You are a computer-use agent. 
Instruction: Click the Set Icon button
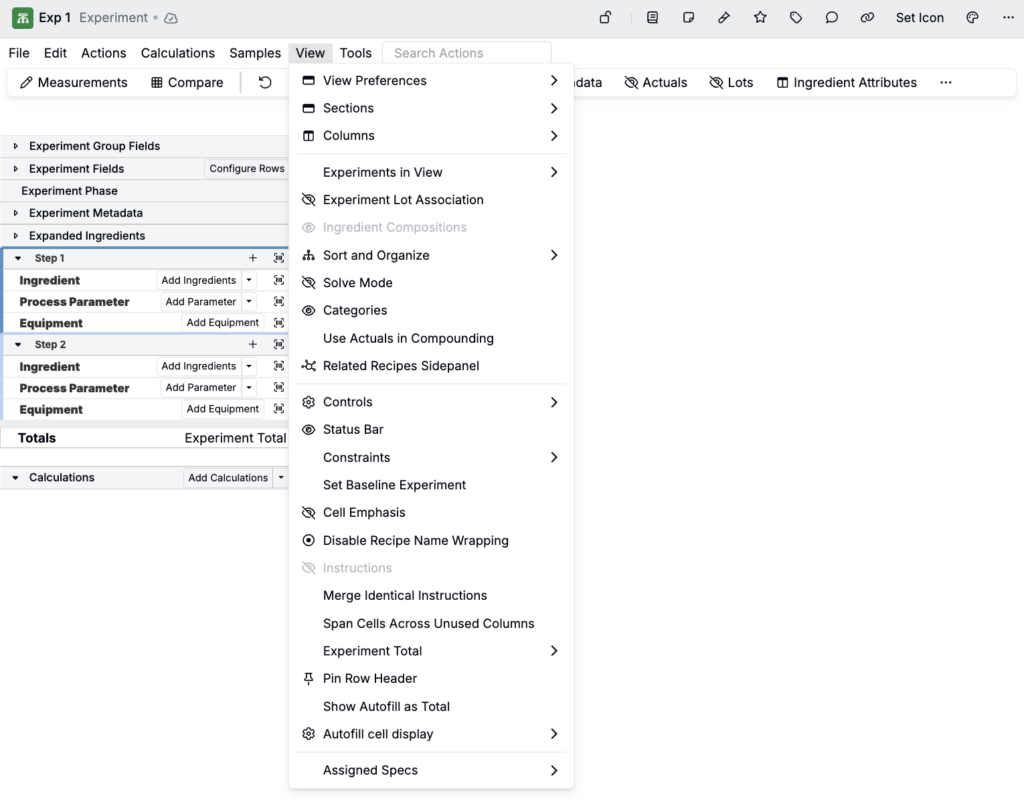tap(919, 18)
